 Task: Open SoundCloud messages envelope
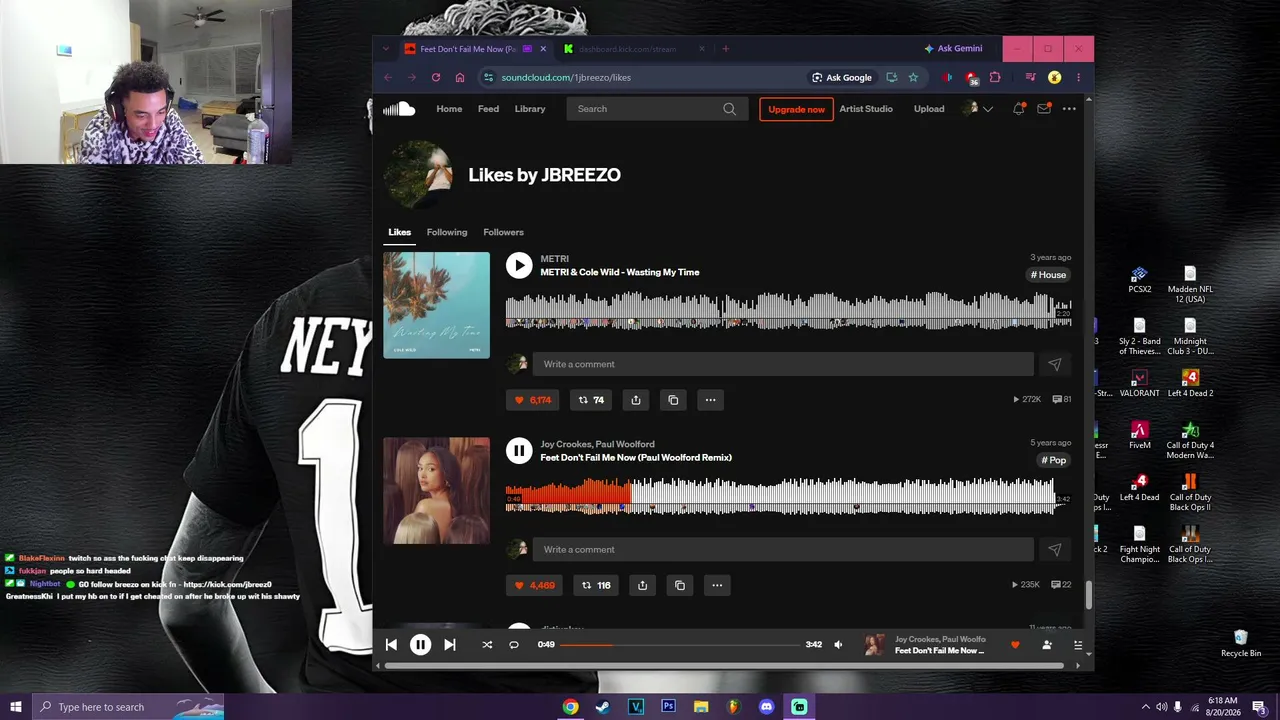pos(1044,109)
